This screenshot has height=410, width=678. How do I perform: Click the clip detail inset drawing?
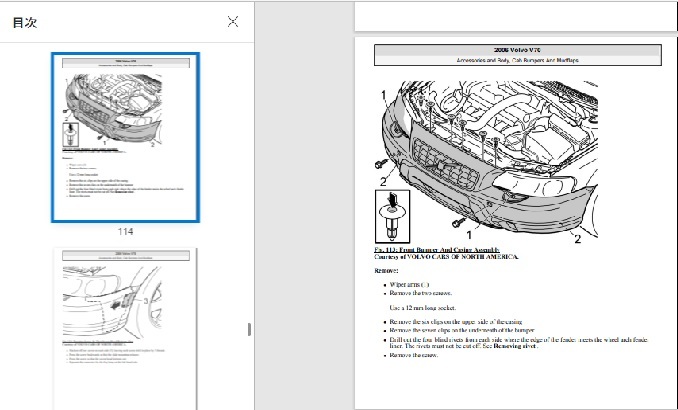point(392,216)
